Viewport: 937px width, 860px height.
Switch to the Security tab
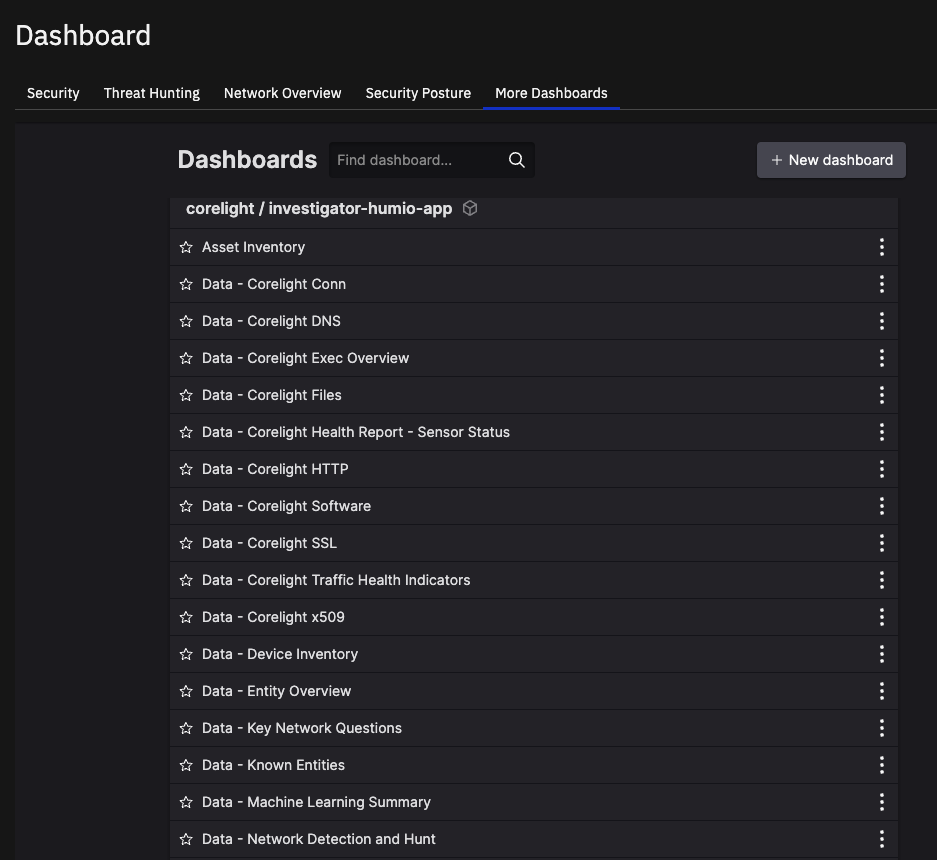[x=53, y=93]
